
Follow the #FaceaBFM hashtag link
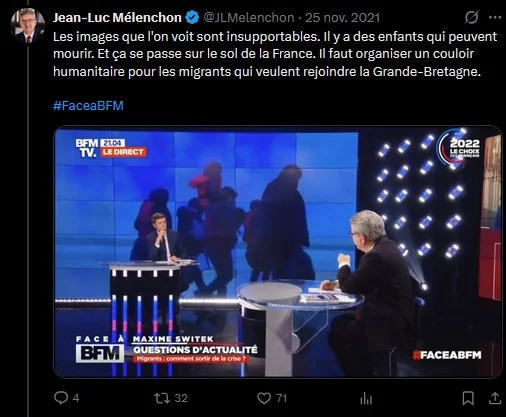tap(88, 106)
